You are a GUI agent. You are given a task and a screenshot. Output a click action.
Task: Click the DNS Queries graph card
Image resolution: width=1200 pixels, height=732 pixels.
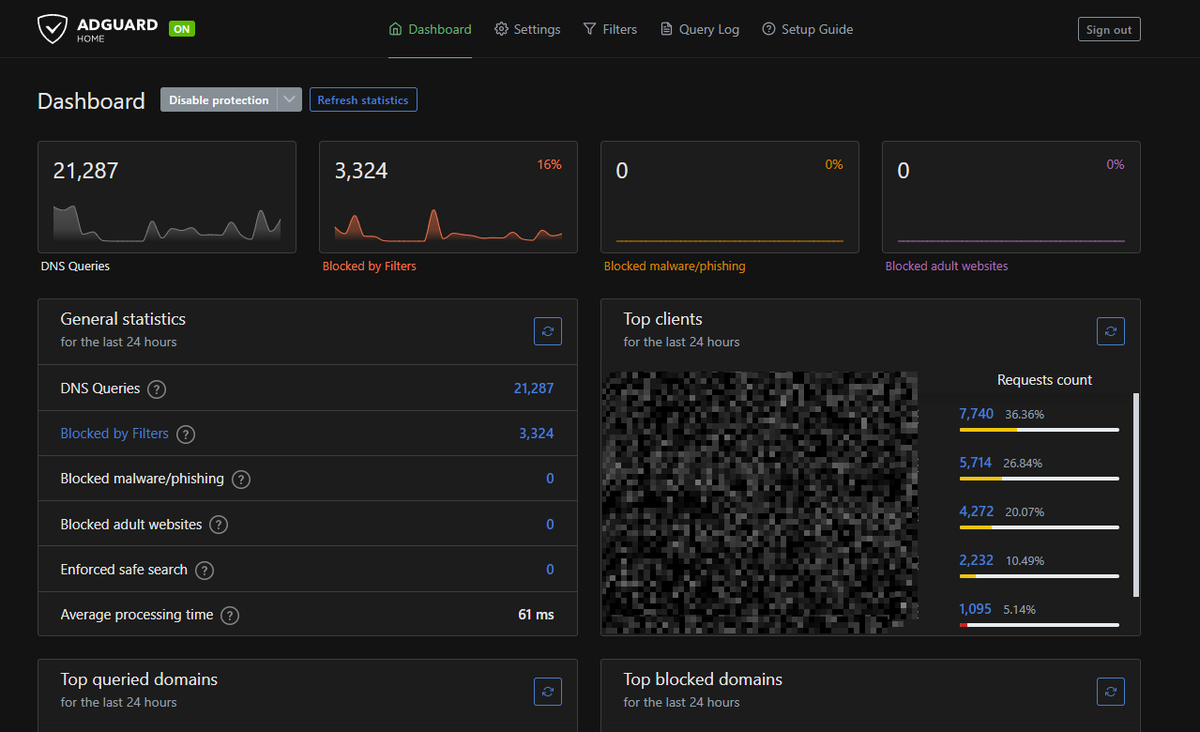(x=167, y=197)
